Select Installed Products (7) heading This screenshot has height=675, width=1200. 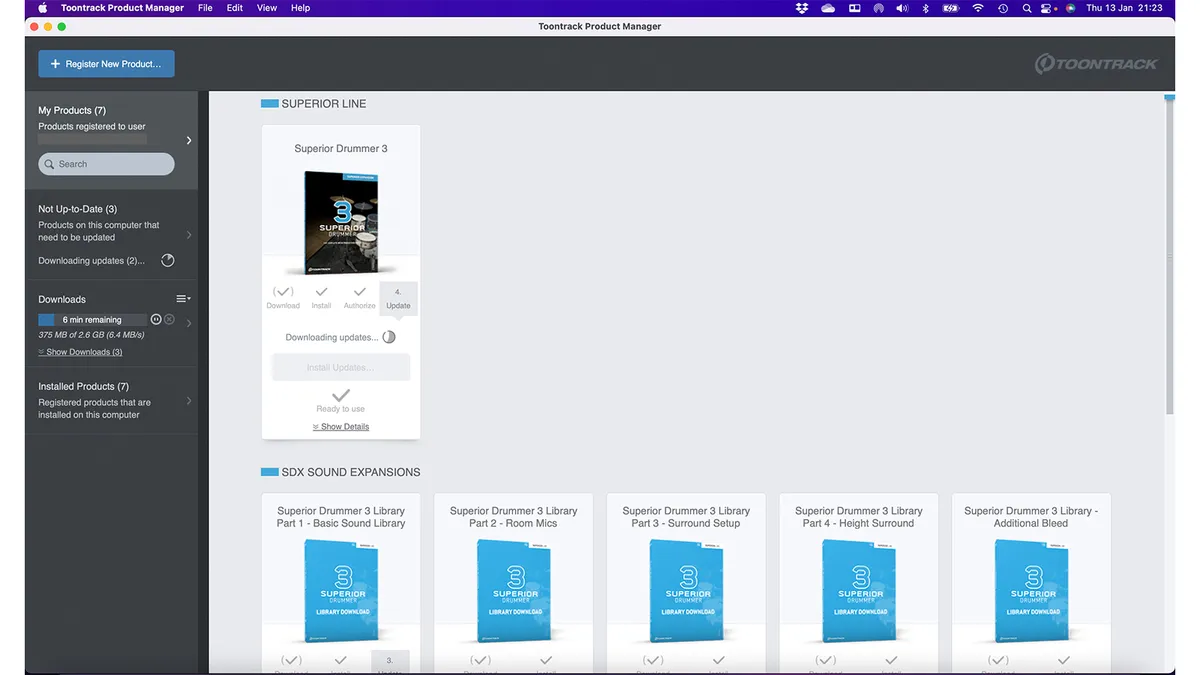[83, 386]
